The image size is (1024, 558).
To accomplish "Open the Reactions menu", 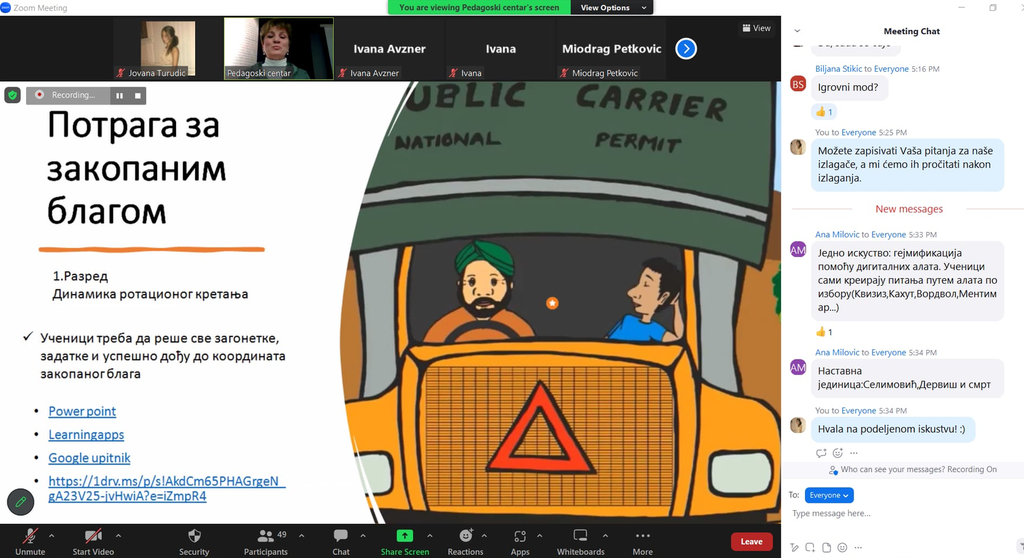I will point(465,536).
